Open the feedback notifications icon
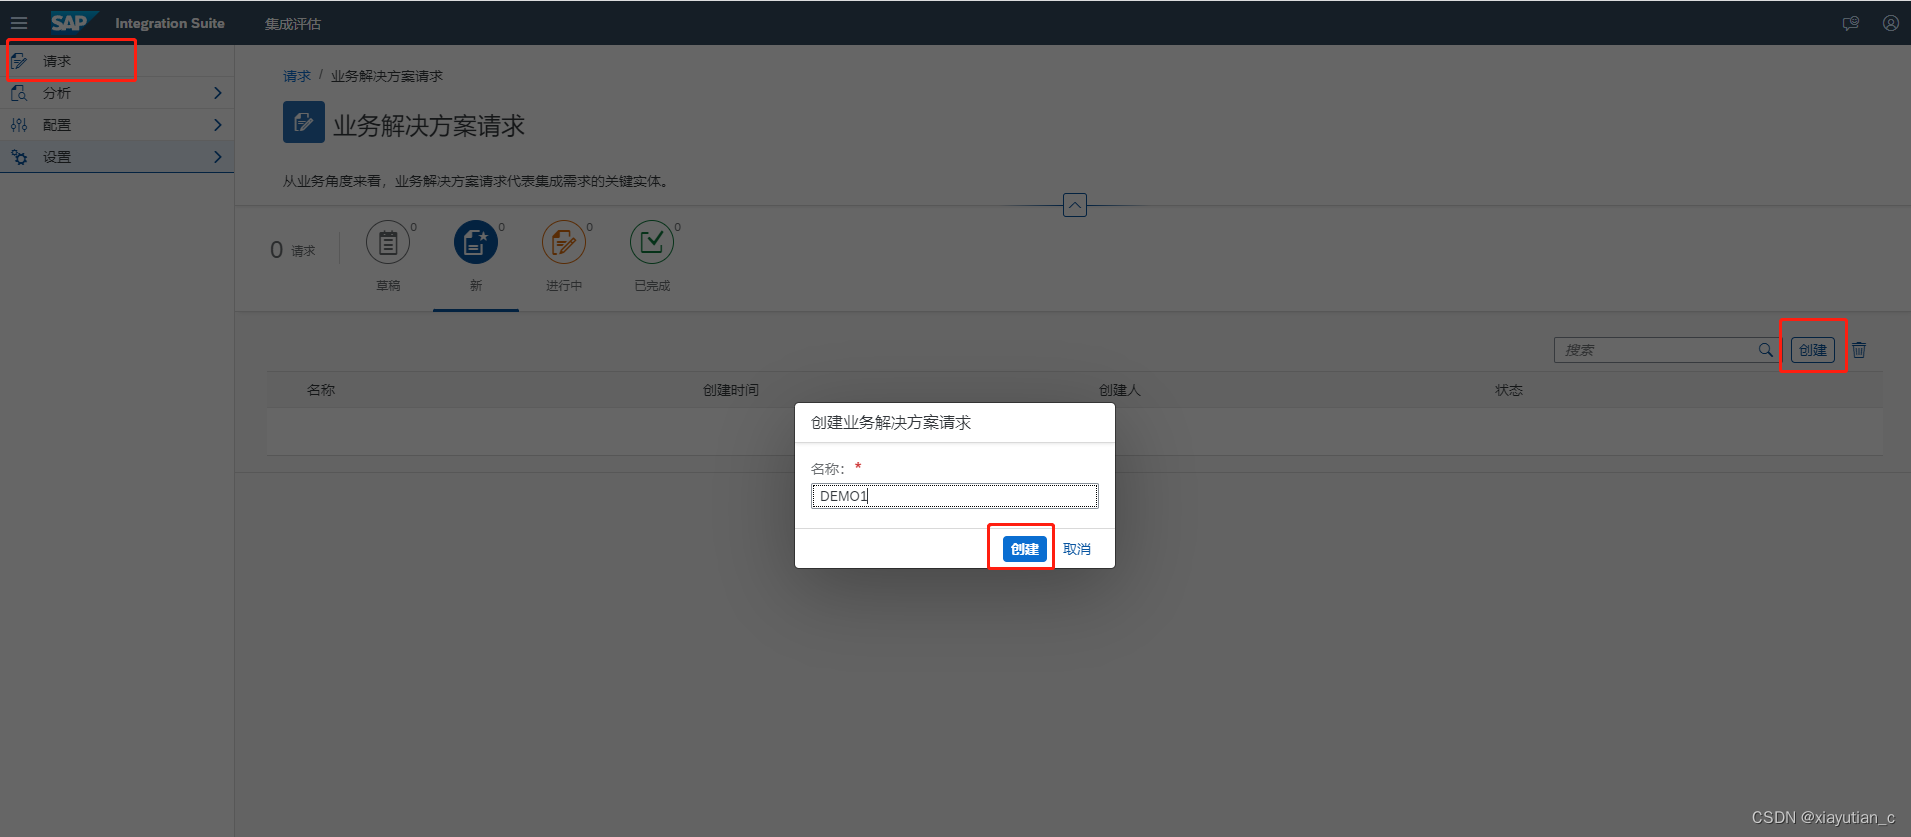 (1851, 23)
